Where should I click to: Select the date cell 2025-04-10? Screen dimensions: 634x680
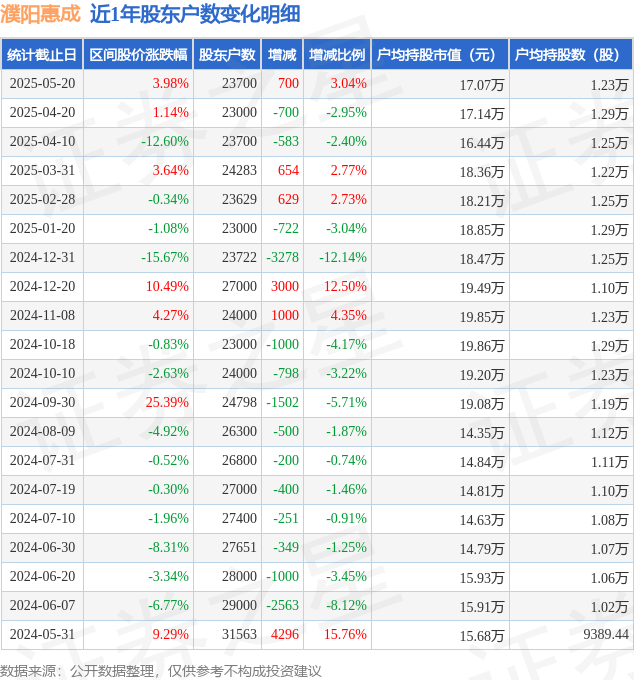pyautogui.click(x=42, y=141)
